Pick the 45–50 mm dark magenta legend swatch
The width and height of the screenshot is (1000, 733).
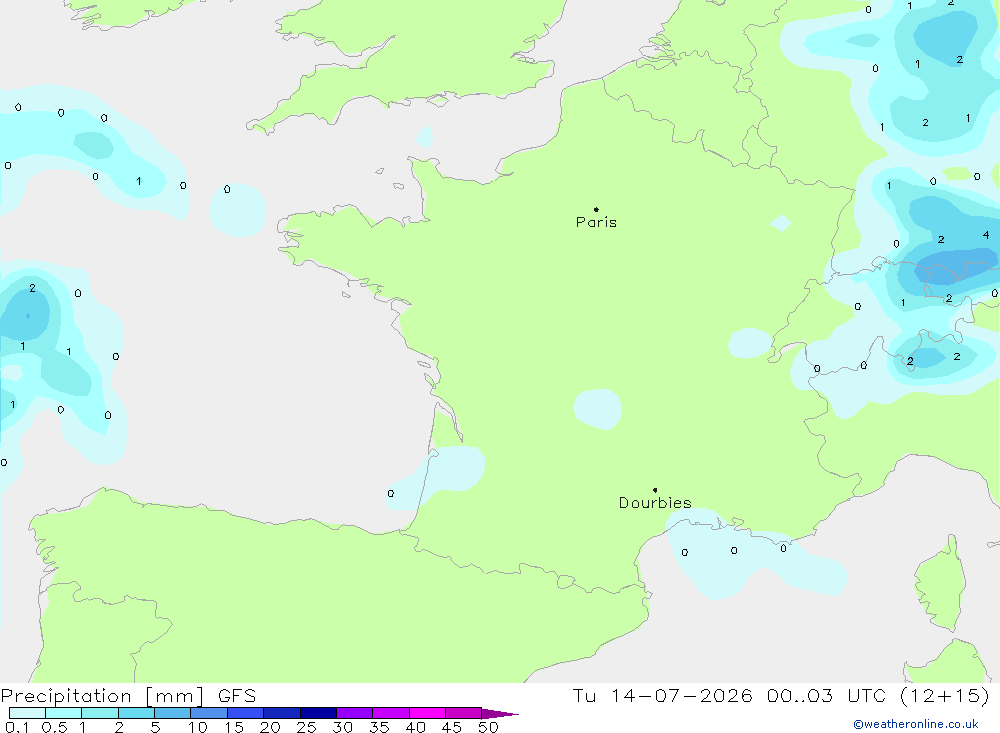point(463,713)
